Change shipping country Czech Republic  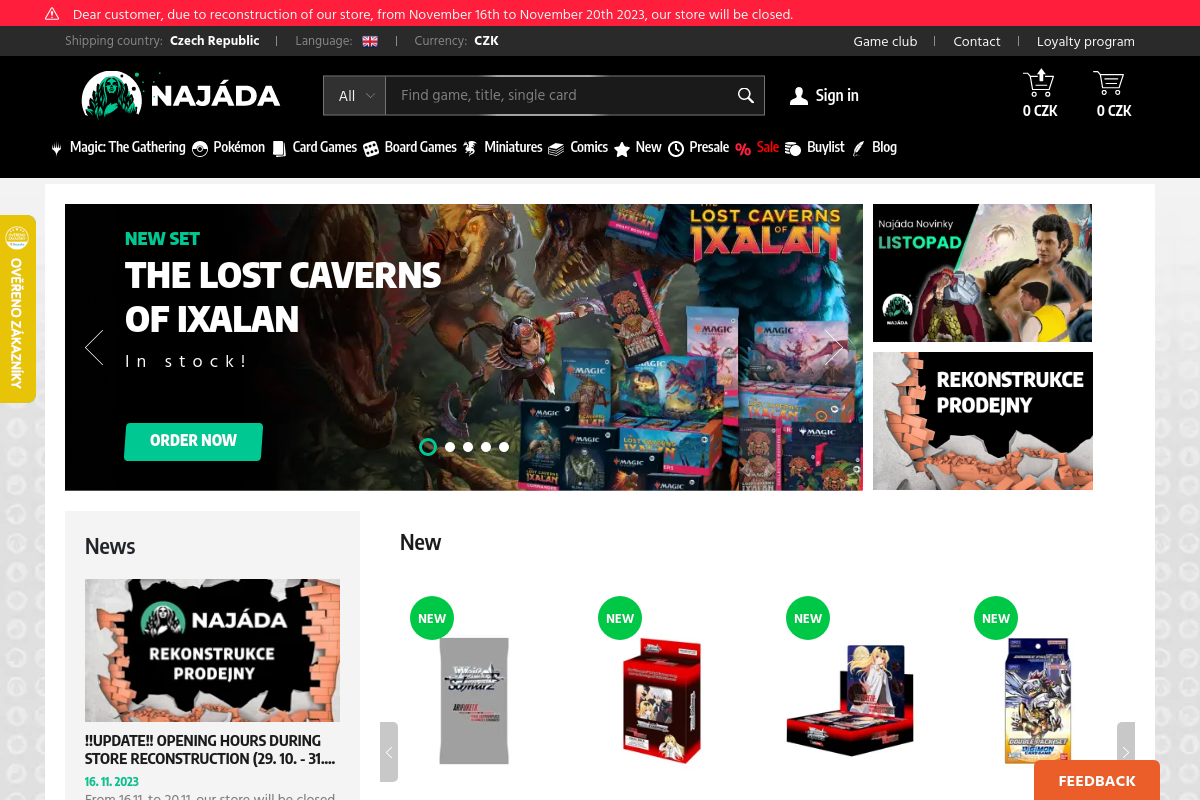pos(214,41)
